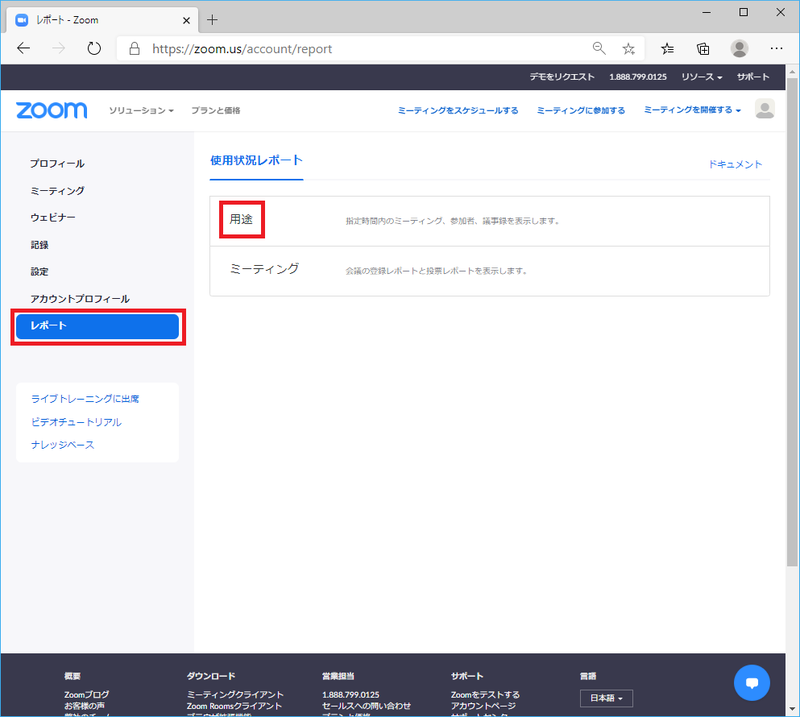Open the magnifier zoom icon in address bar
The width and height of the screenshot is (800, 717).
[x=599, y=48]
